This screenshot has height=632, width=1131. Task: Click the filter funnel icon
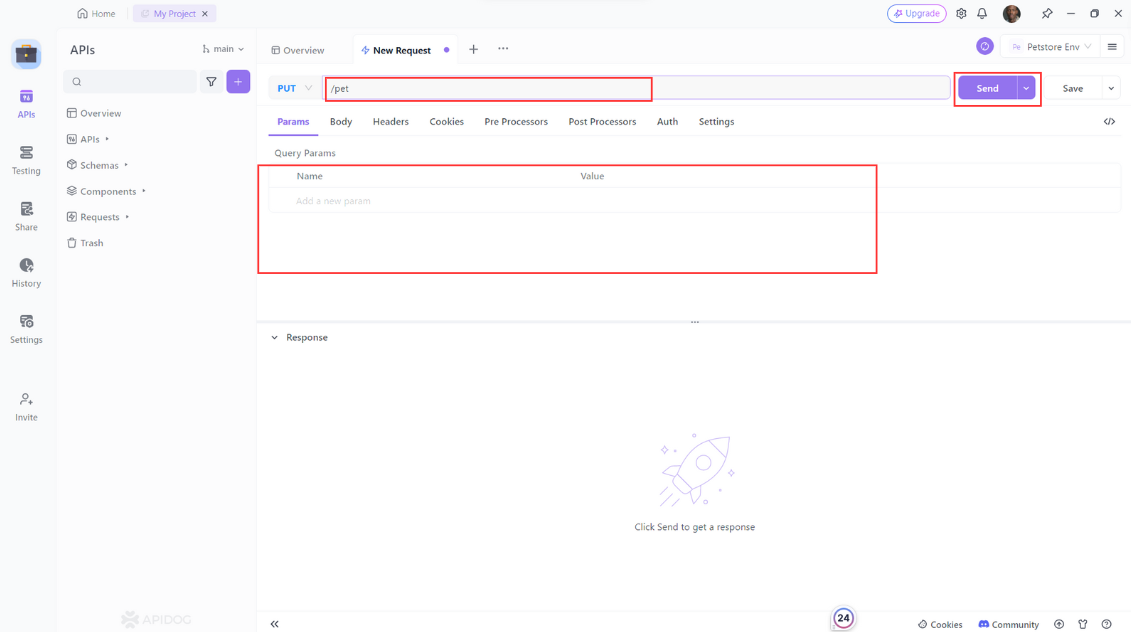pyautogui.click(x=211, y=82)
